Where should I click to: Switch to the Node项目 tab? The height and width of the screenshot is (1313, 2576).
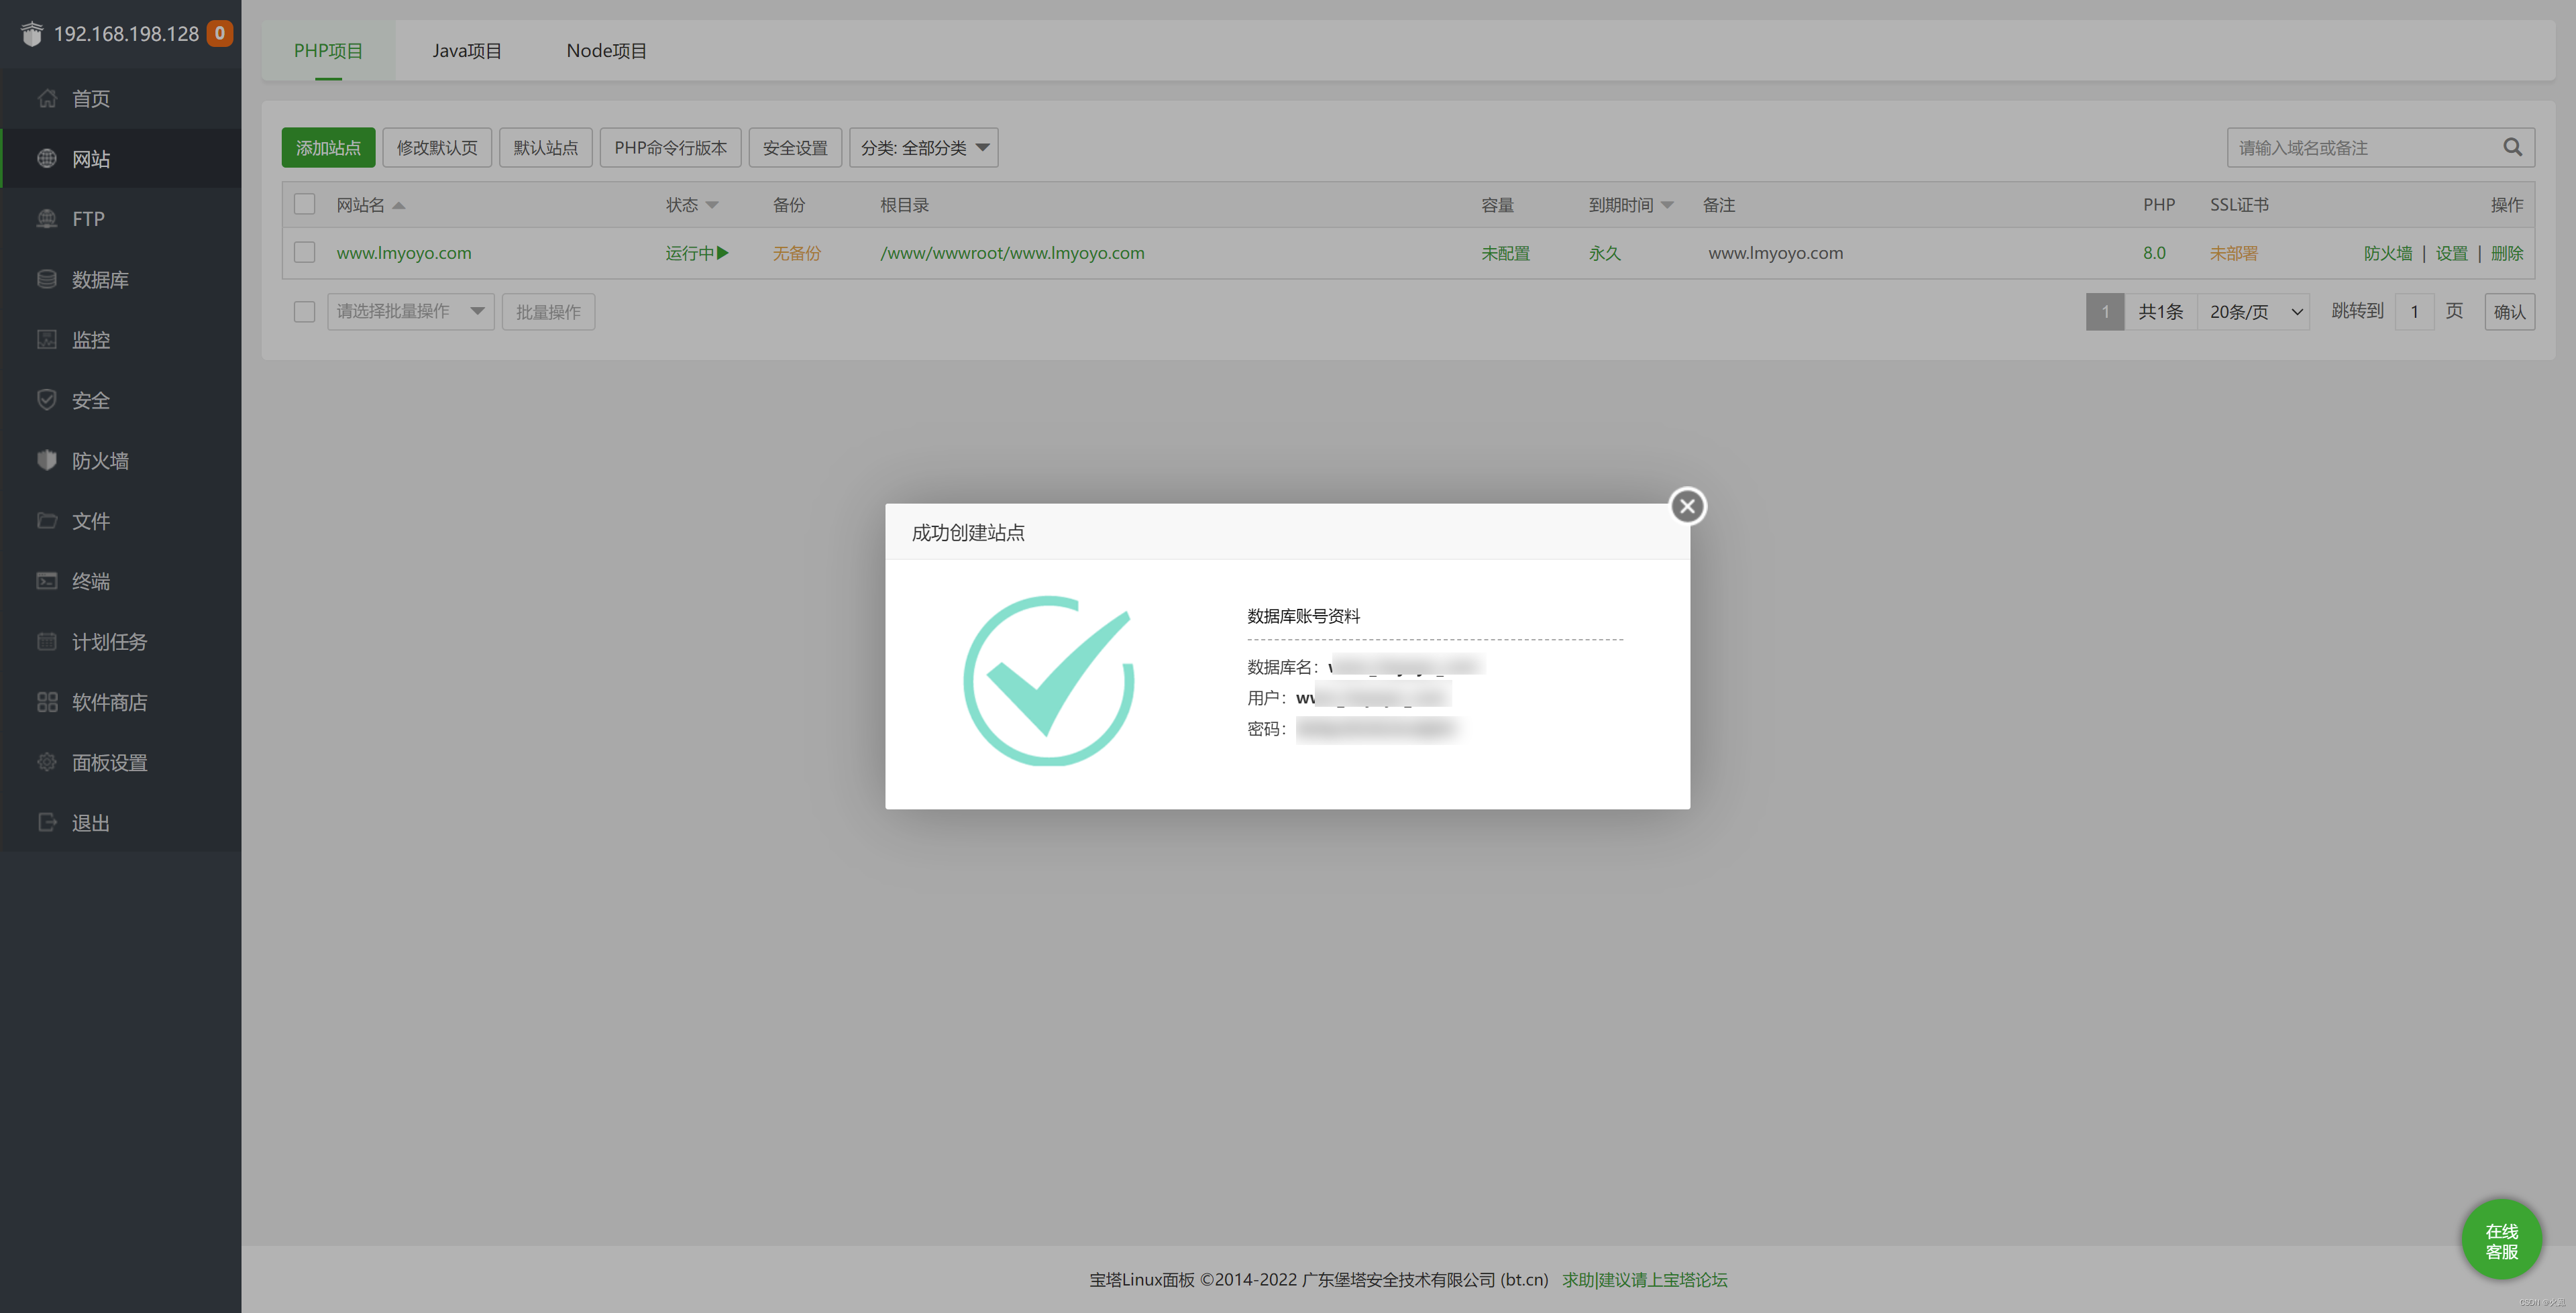click(606, 50)
